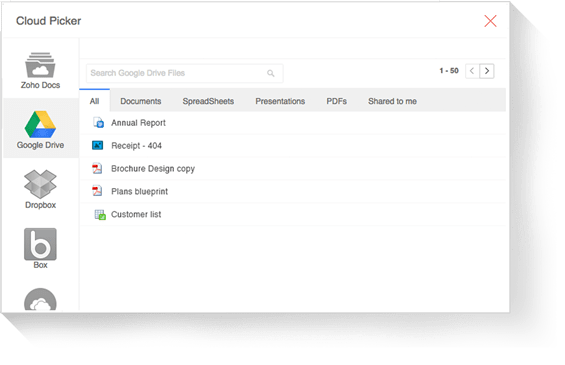The image size is (565, 365).
Task: Select the Brochure Design copy file name
Action: click(x=153, y=169)
